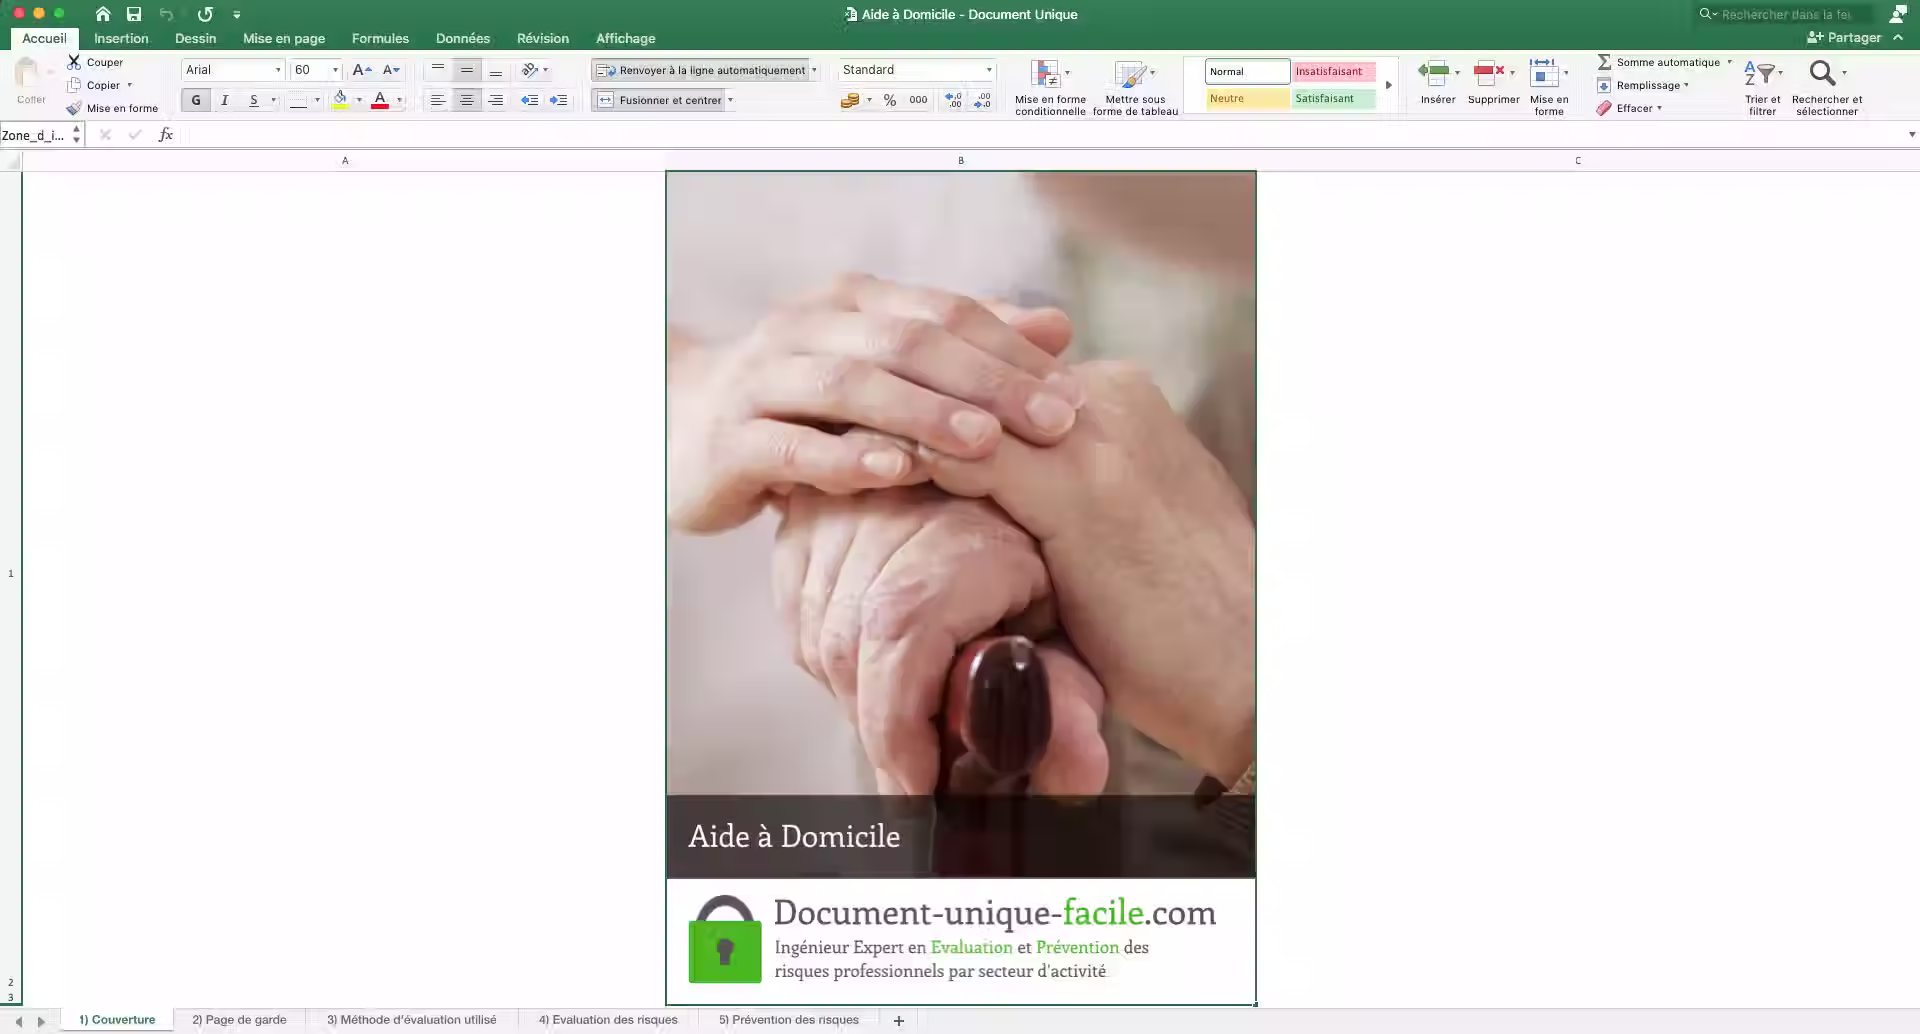This screenshot has height=1034, width=1920.
Task: Pick the red font color swatch
Action: point(381,100)
